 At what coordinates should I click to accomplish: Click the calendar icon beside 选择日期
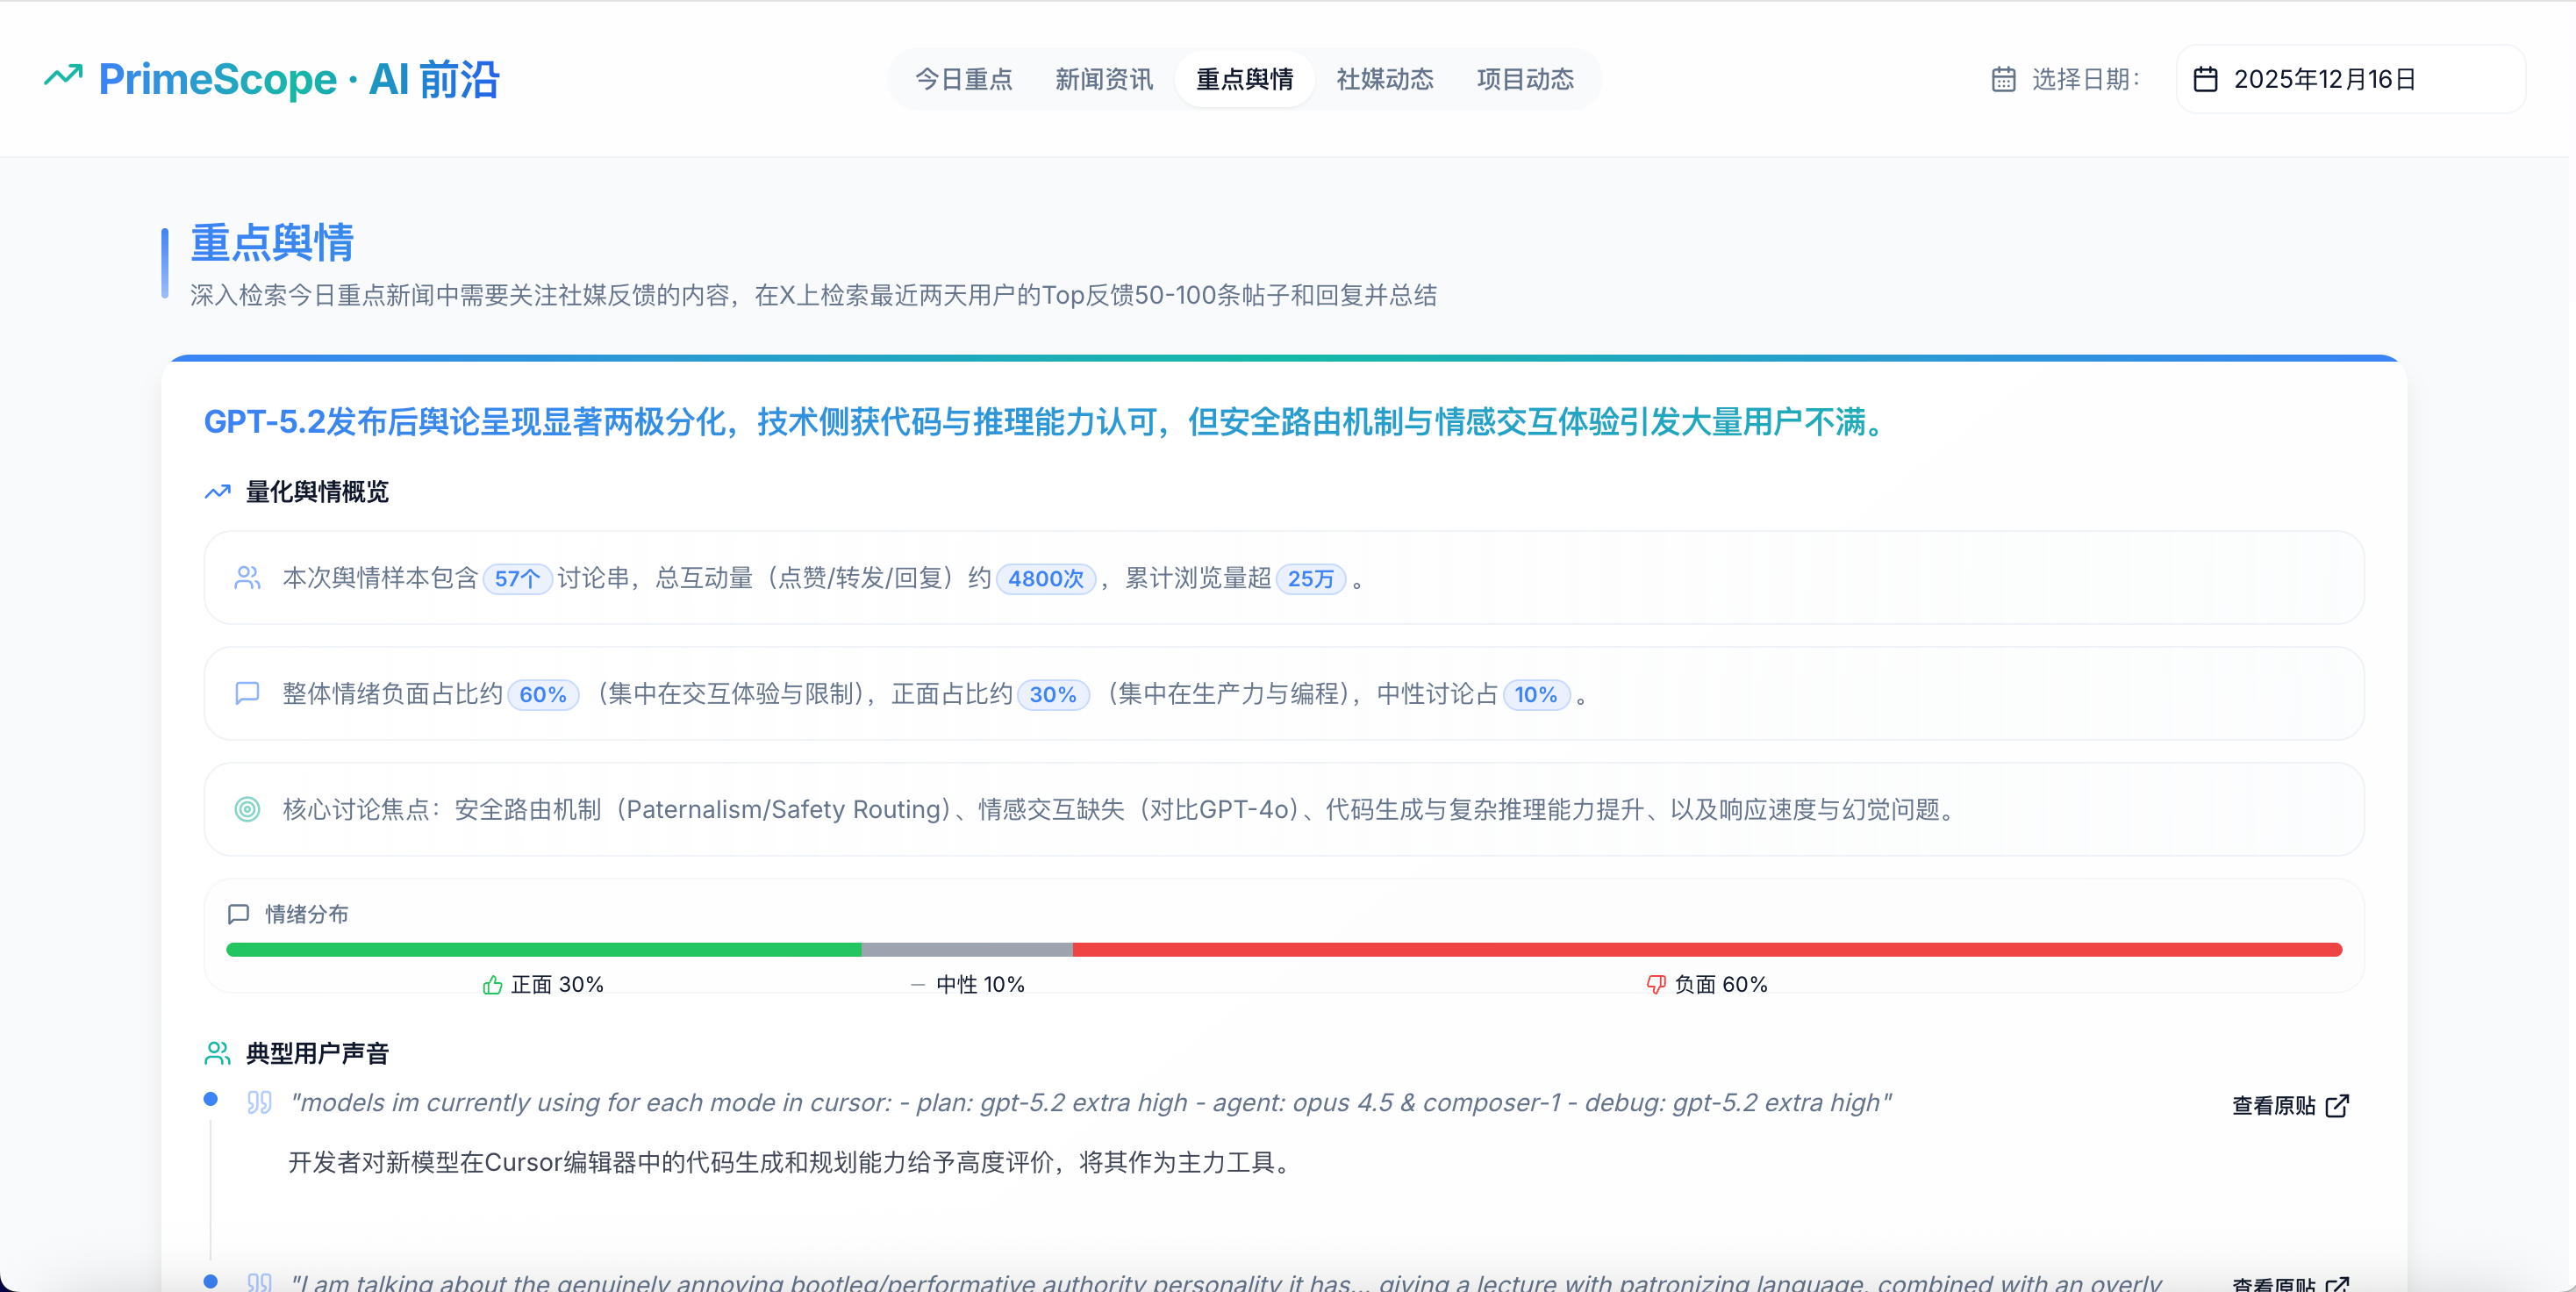point(2003,79)
